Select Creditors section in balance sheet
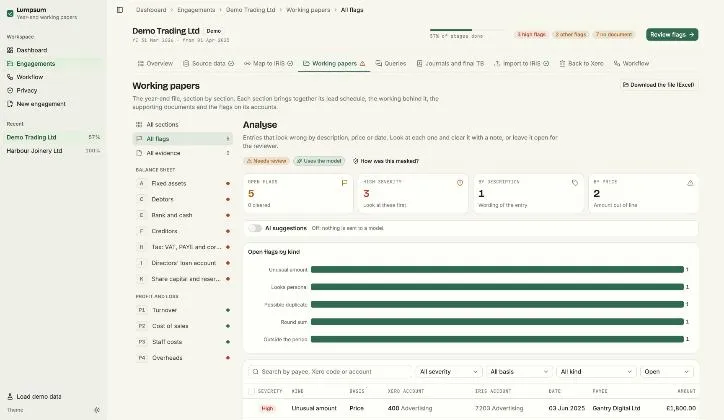 point(183,231)
